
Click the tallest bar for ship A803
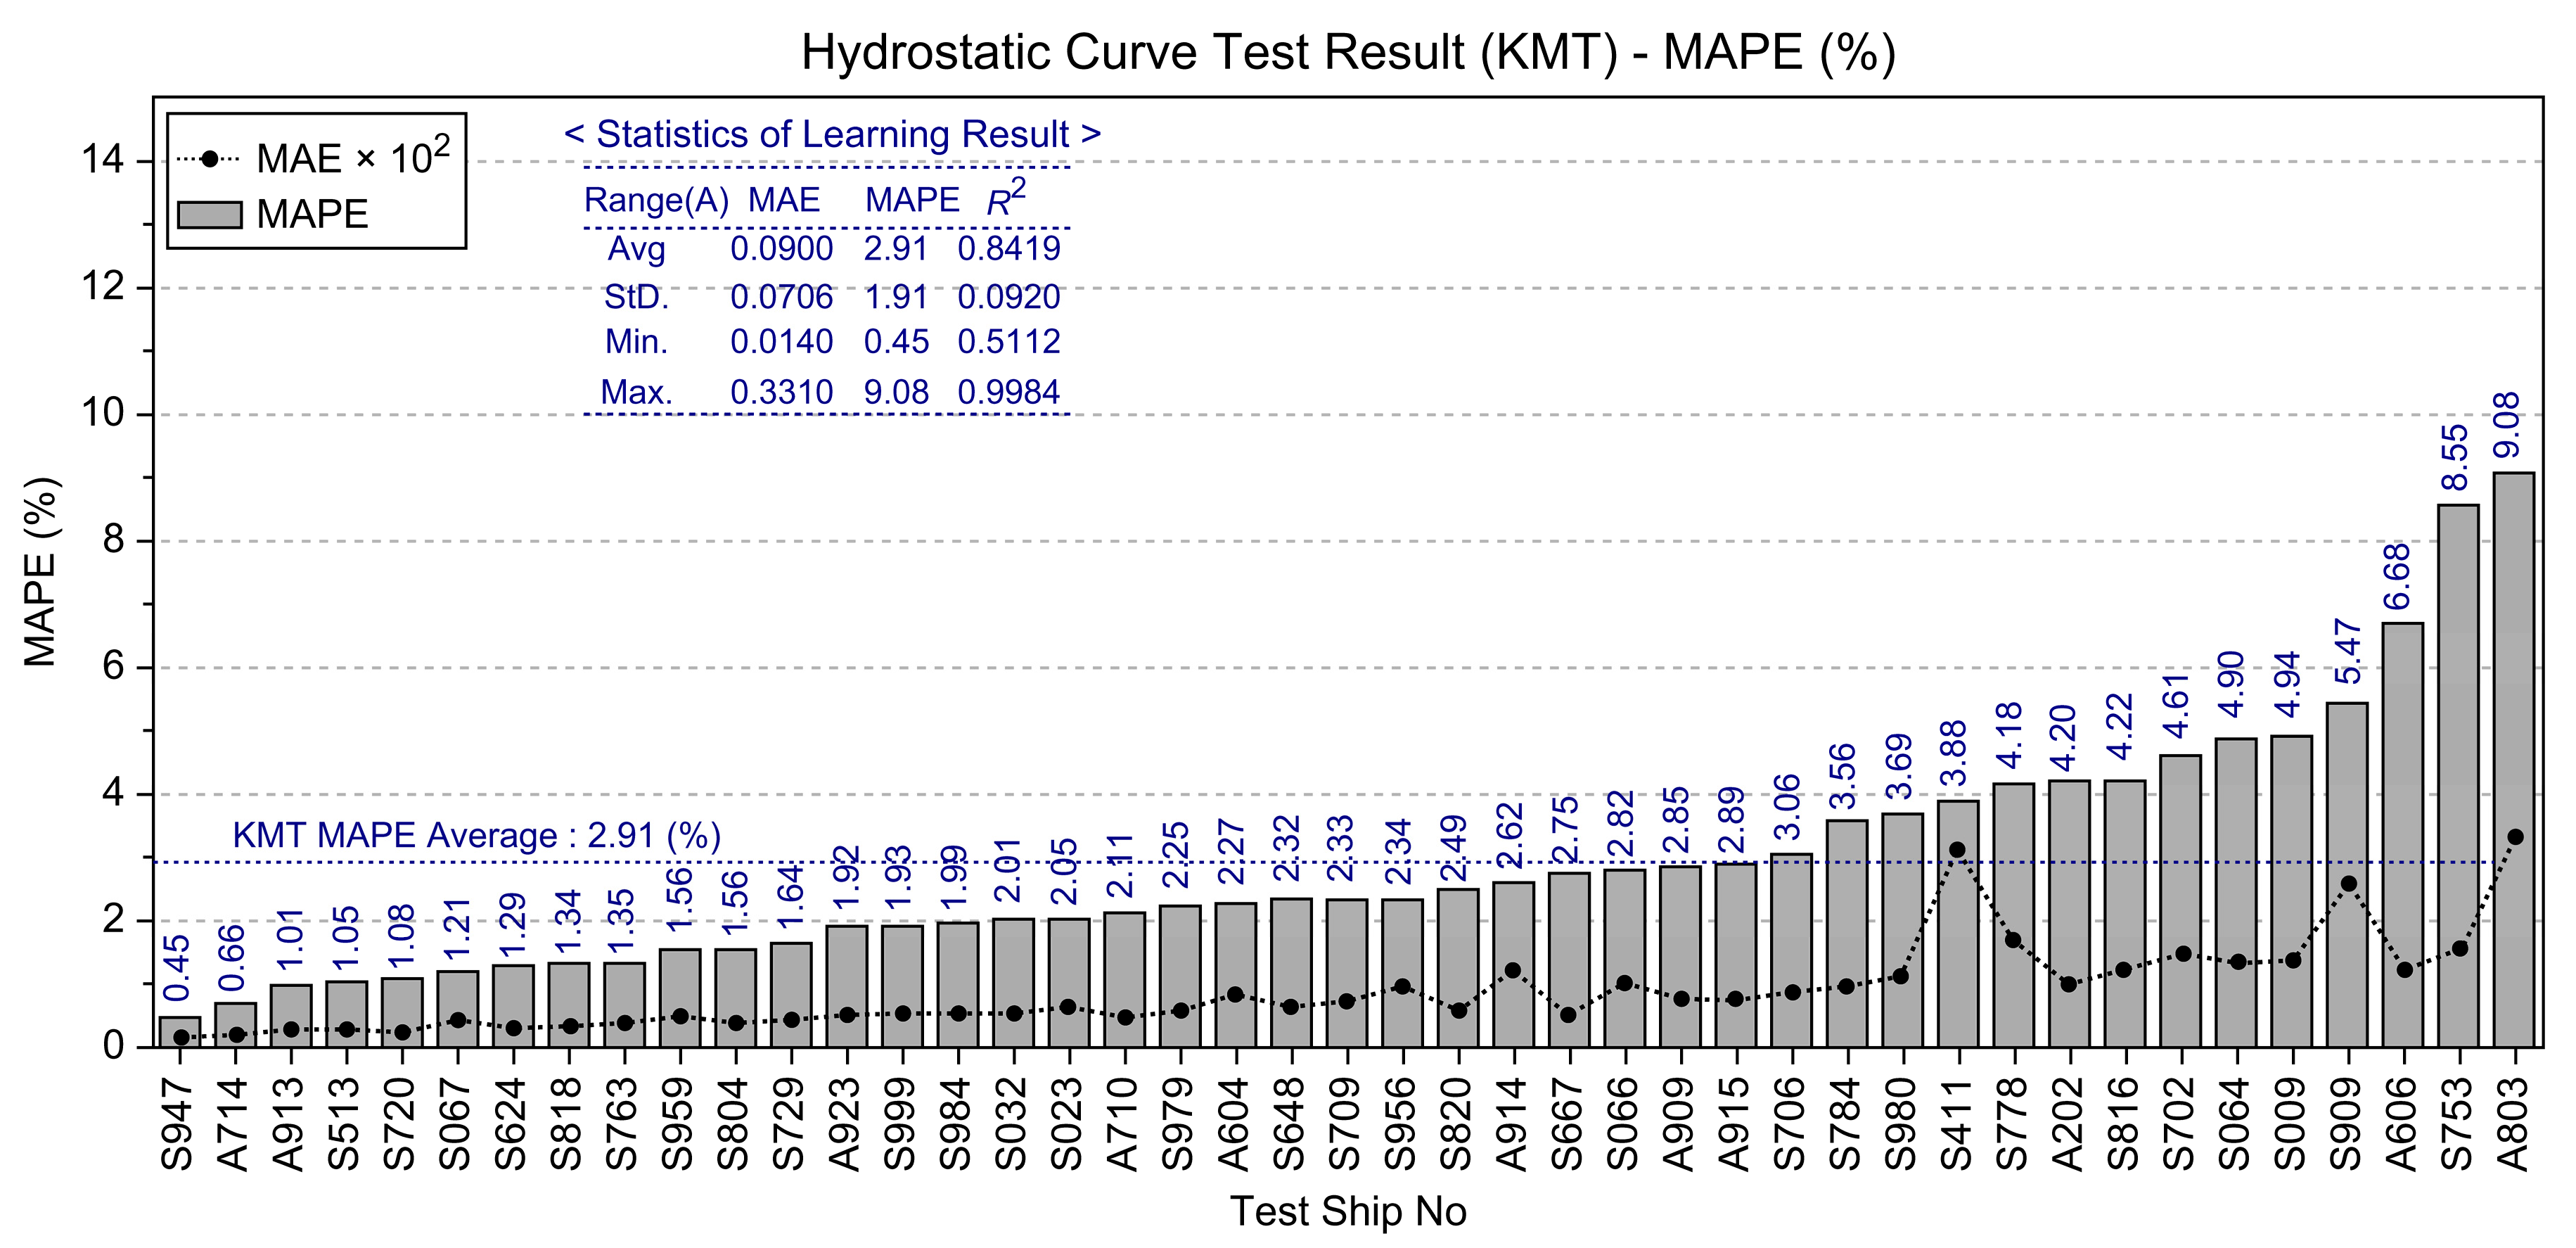pyautogui.click(x=2513, y=760)
